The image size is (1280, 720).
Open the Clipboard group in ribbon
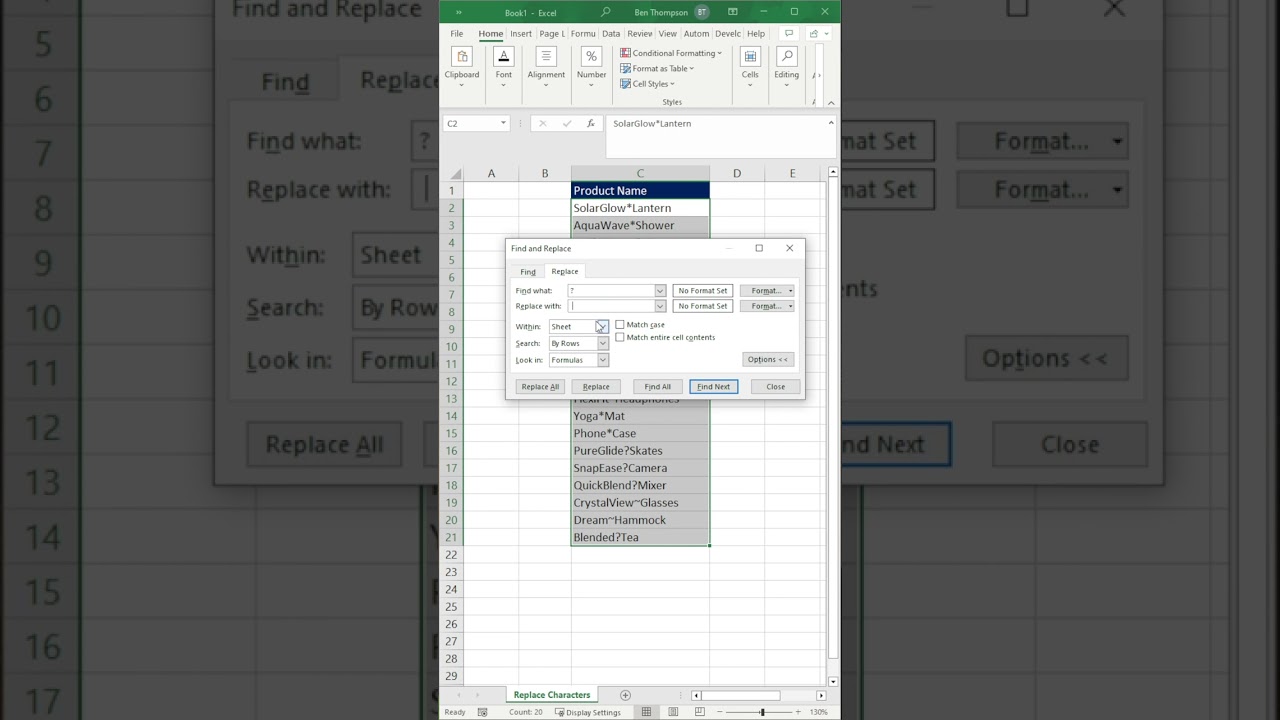[x=462, y=67]
